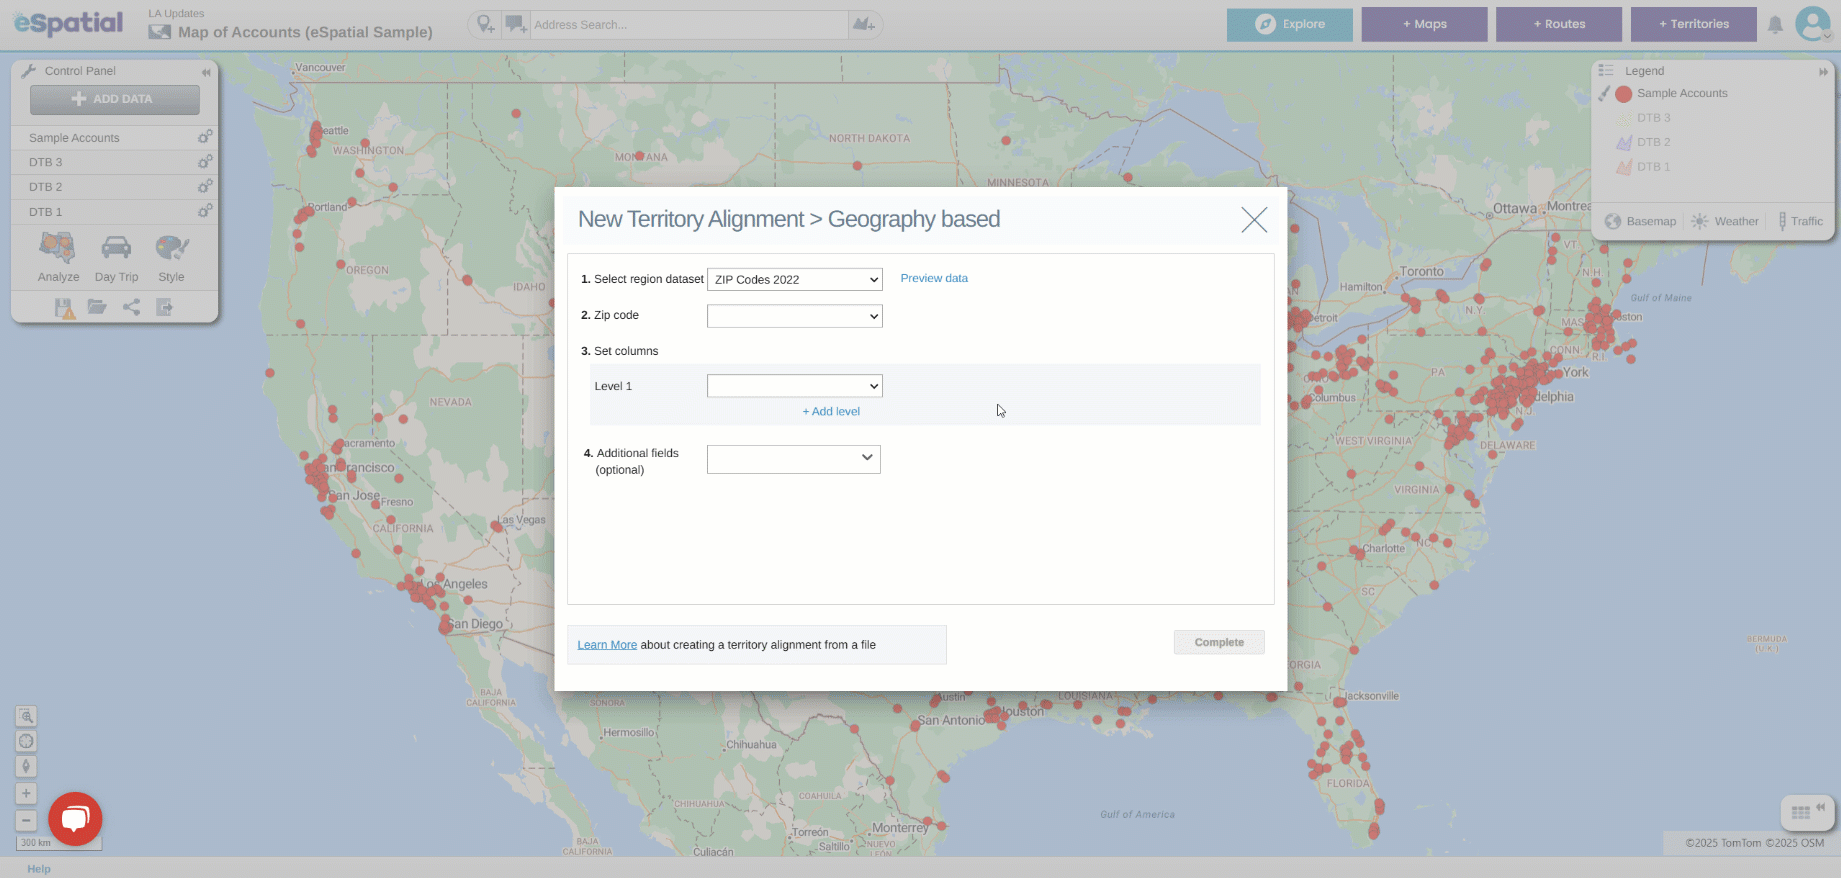
Task: Select the Sample Accounts layer row
Action: pyautogui.click(x=115, y=137)
